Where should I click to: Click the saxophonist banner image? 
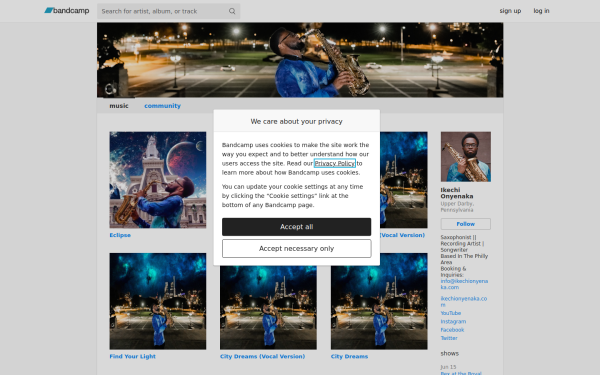click(300, 60)
